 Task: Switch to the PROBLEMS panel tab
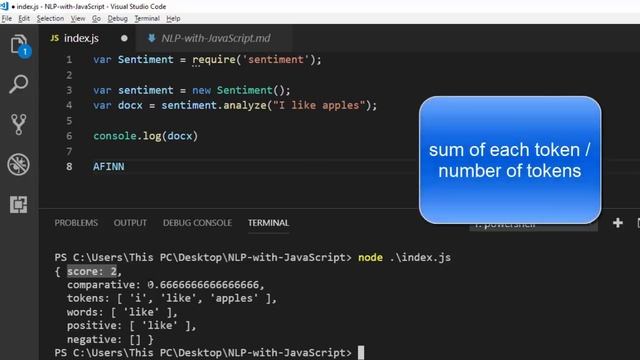[x=76, y=223]
